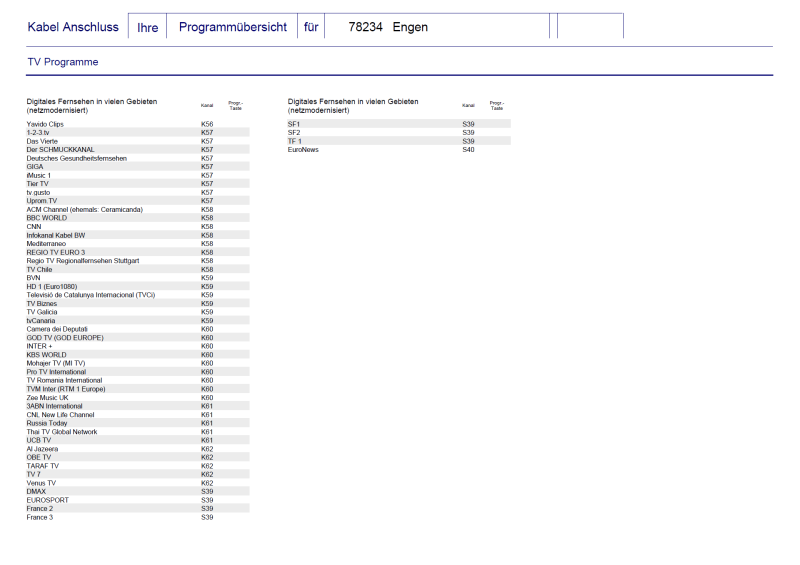Select the 'KBS WORLD' row
800x565 pixels.
[x=138, y=355]
